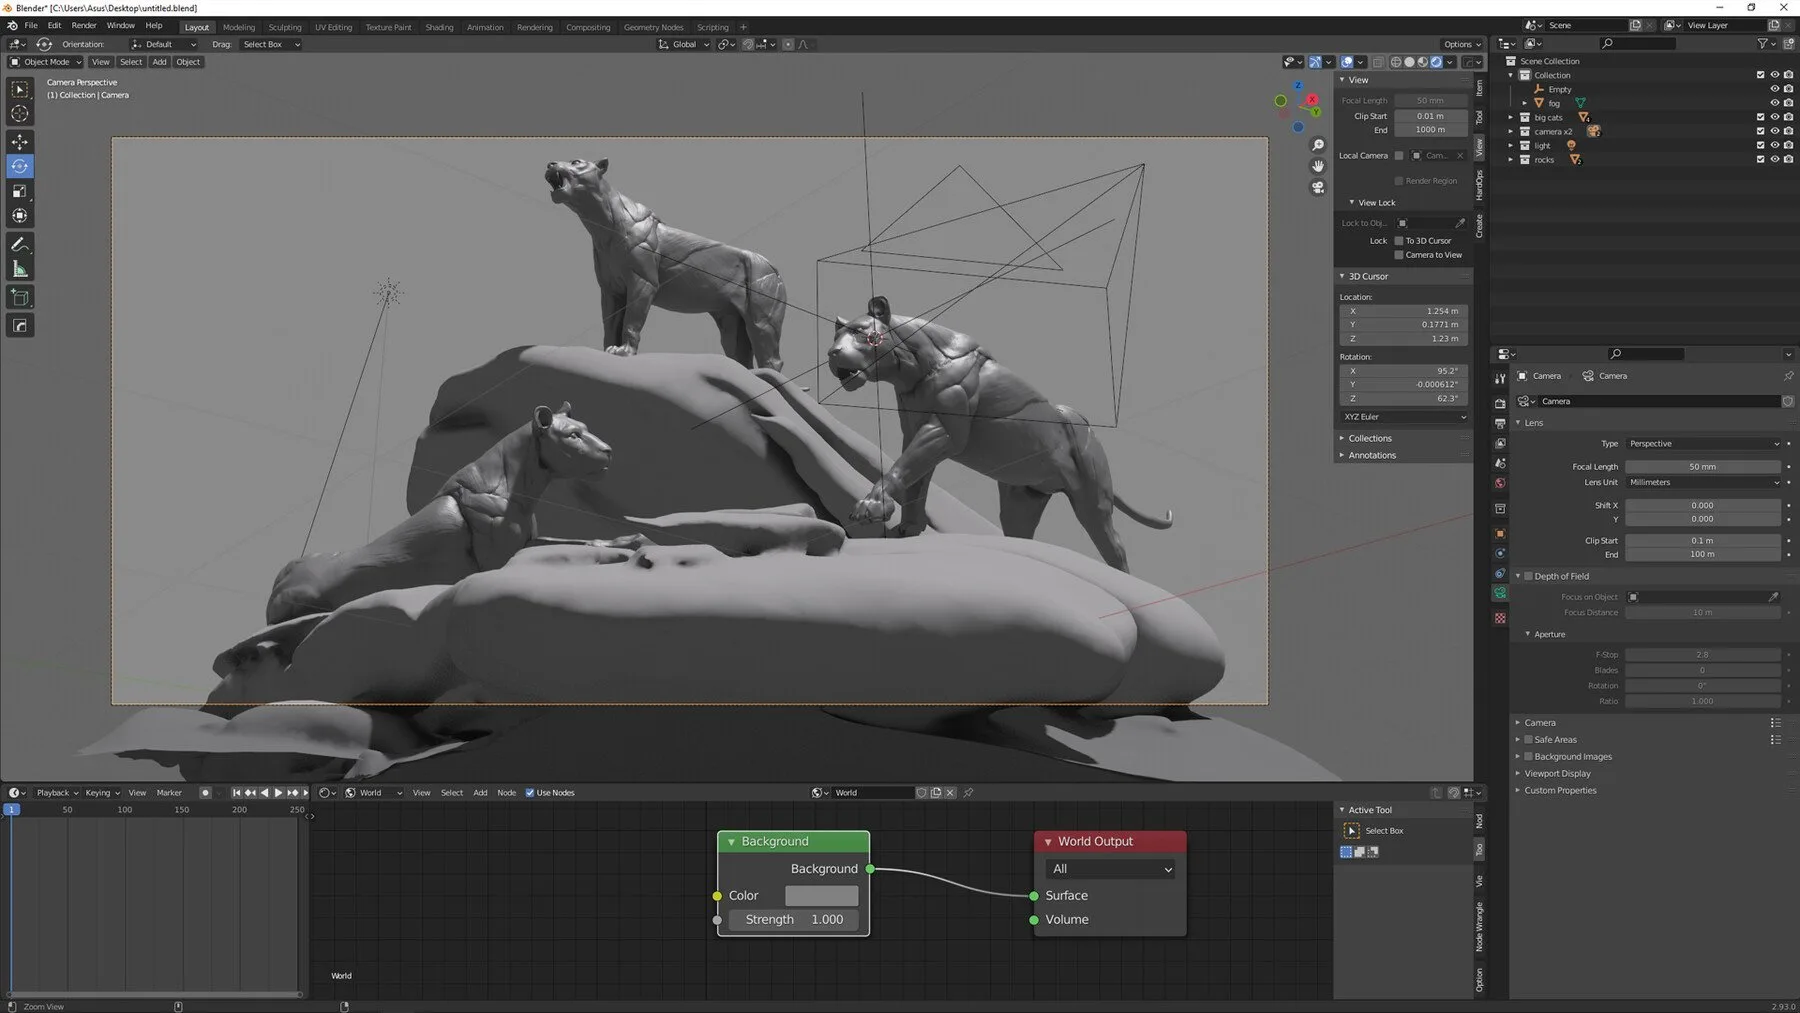Toggle the Local Camera checkbox

[1399, 156]
